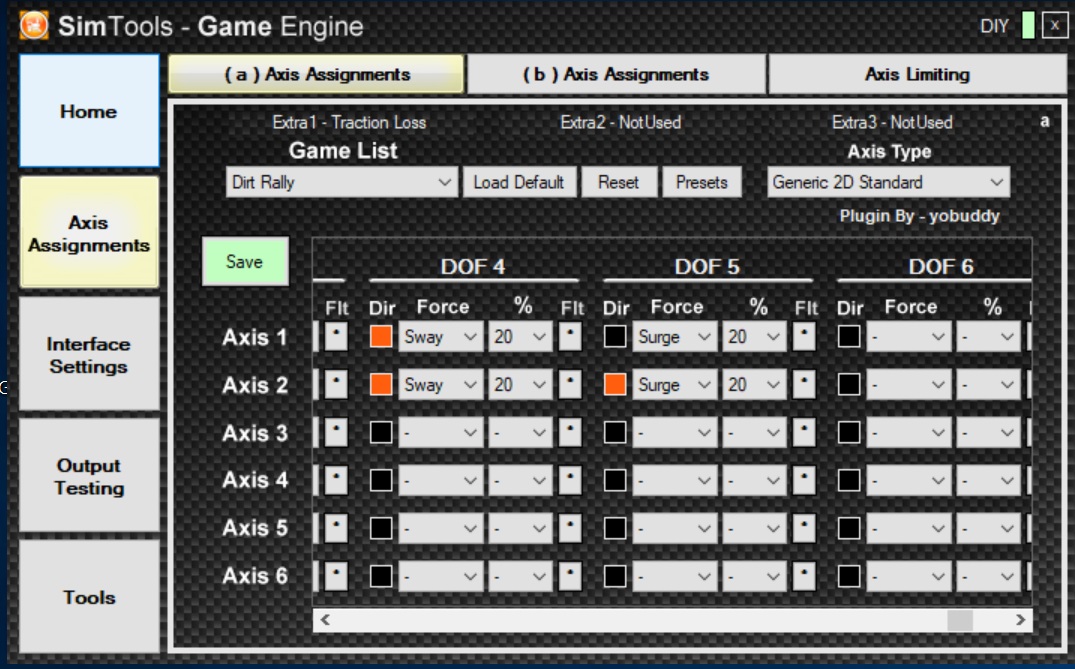Image resolution: width=1075 pixels, height=669 pixels.
Task: Toggle Axis 4 DOF 5 direction box
Action: tap(615, 480)
